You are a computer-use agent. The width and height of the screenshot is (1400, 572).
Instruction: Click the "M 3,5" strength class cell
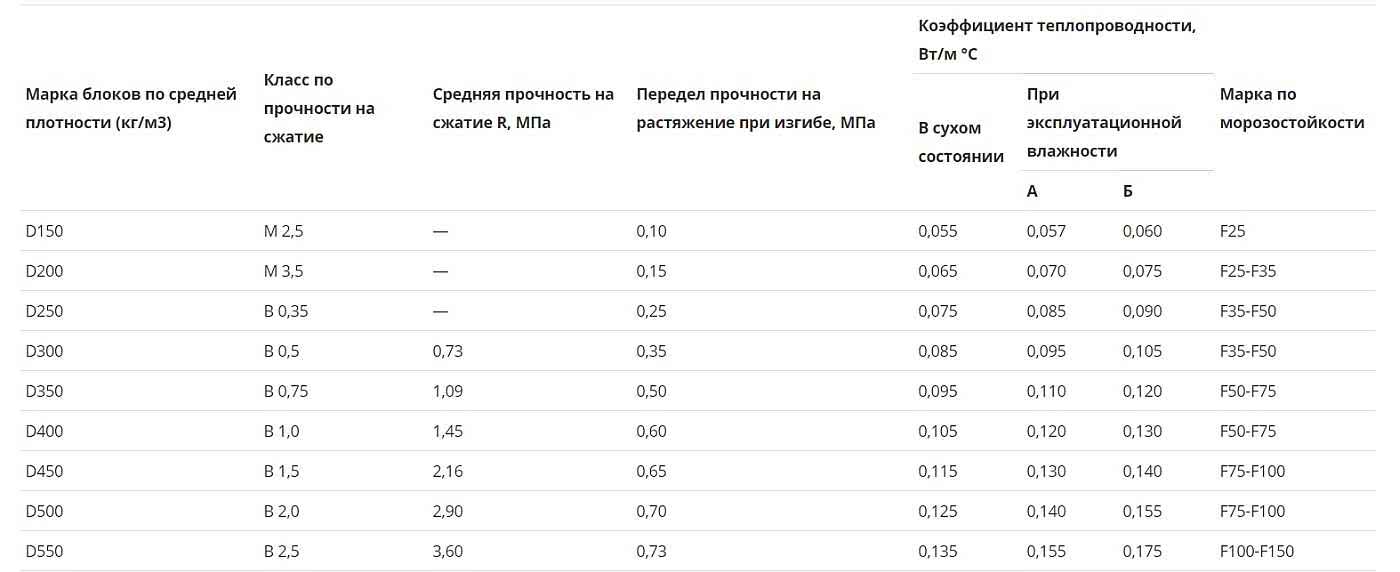[283, 271]
